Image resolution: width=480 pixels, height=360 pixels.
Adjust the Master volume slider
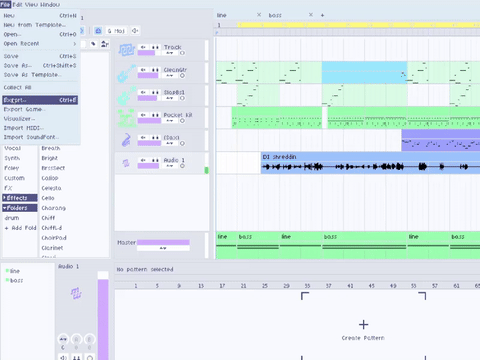[x=163, y=242]
